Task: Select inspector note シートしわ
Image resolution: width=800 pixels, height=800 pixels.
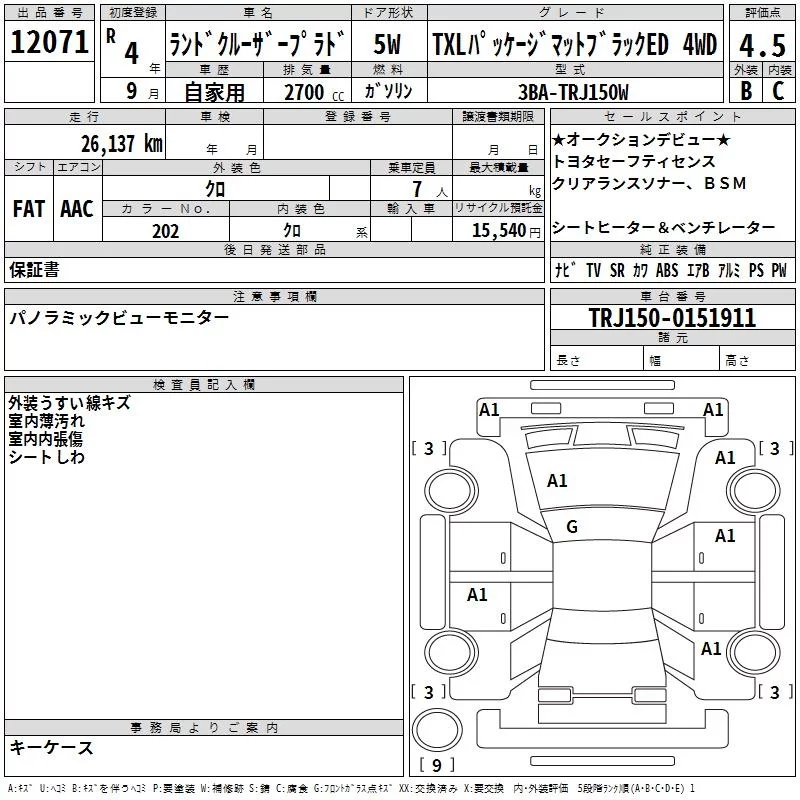Action: tap(46, 456)
